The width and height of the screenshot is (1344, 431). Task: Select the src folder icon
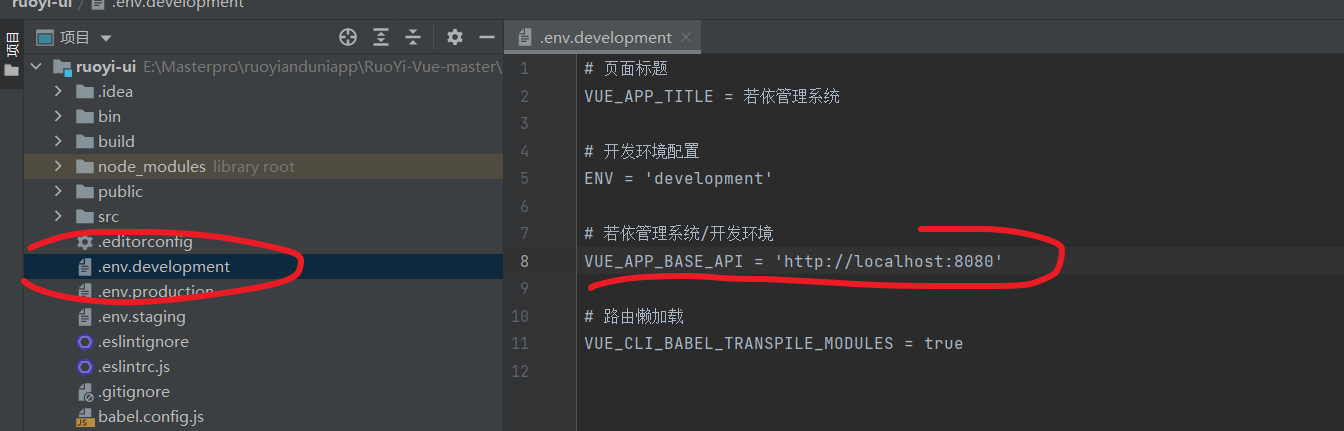click(x=85, y=217)
